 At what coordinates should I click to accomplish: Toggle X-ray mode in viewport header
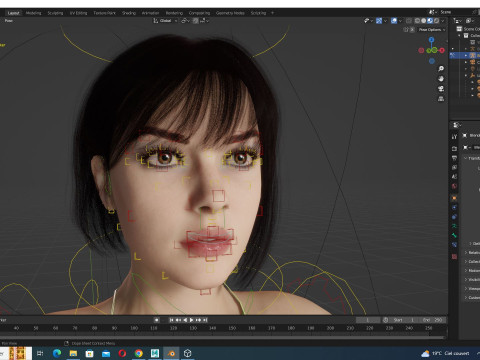click(x=409, y=21)
